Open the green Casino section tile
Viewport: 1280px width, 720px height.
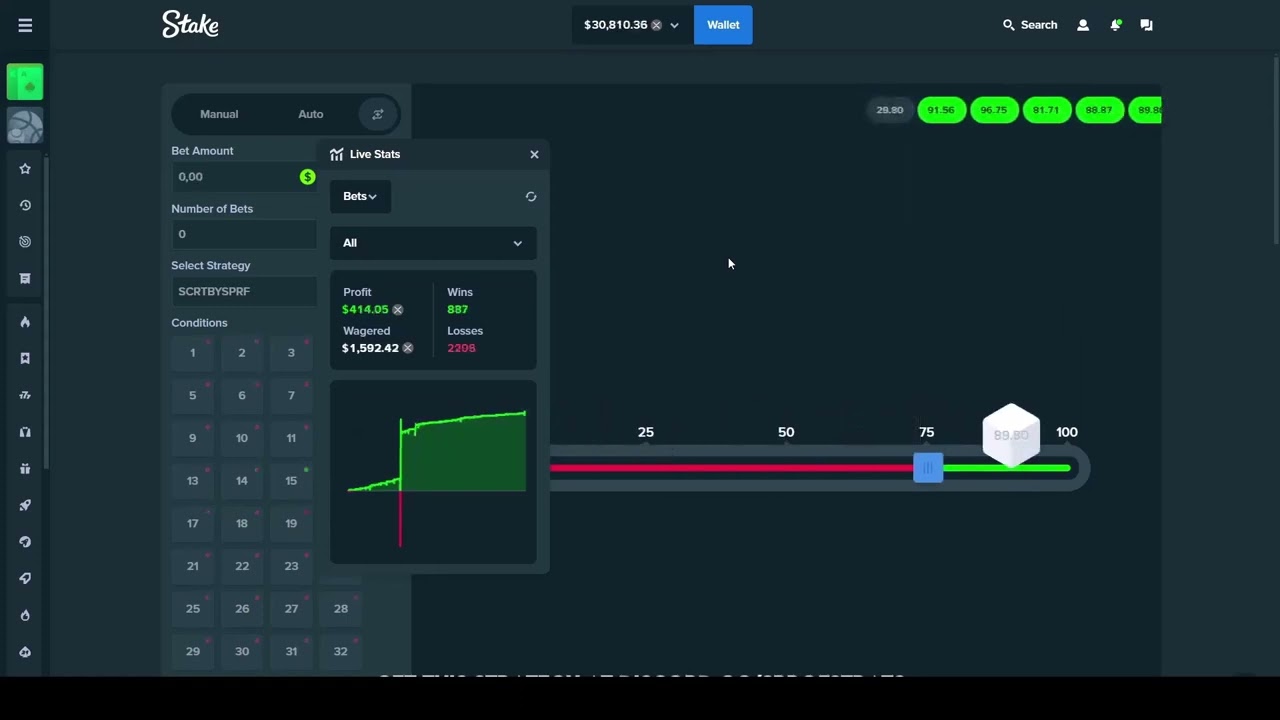point(25,82)
